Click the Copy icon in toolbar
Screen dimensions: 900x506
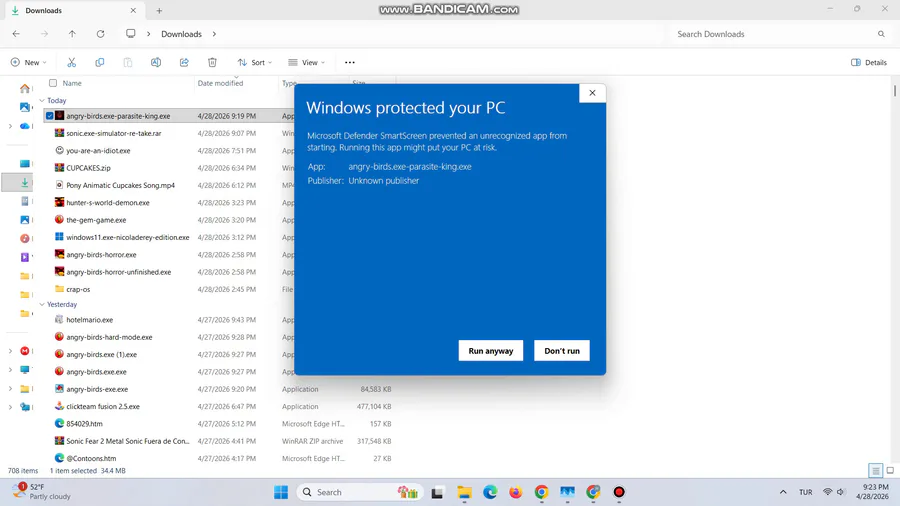(99, 62)
